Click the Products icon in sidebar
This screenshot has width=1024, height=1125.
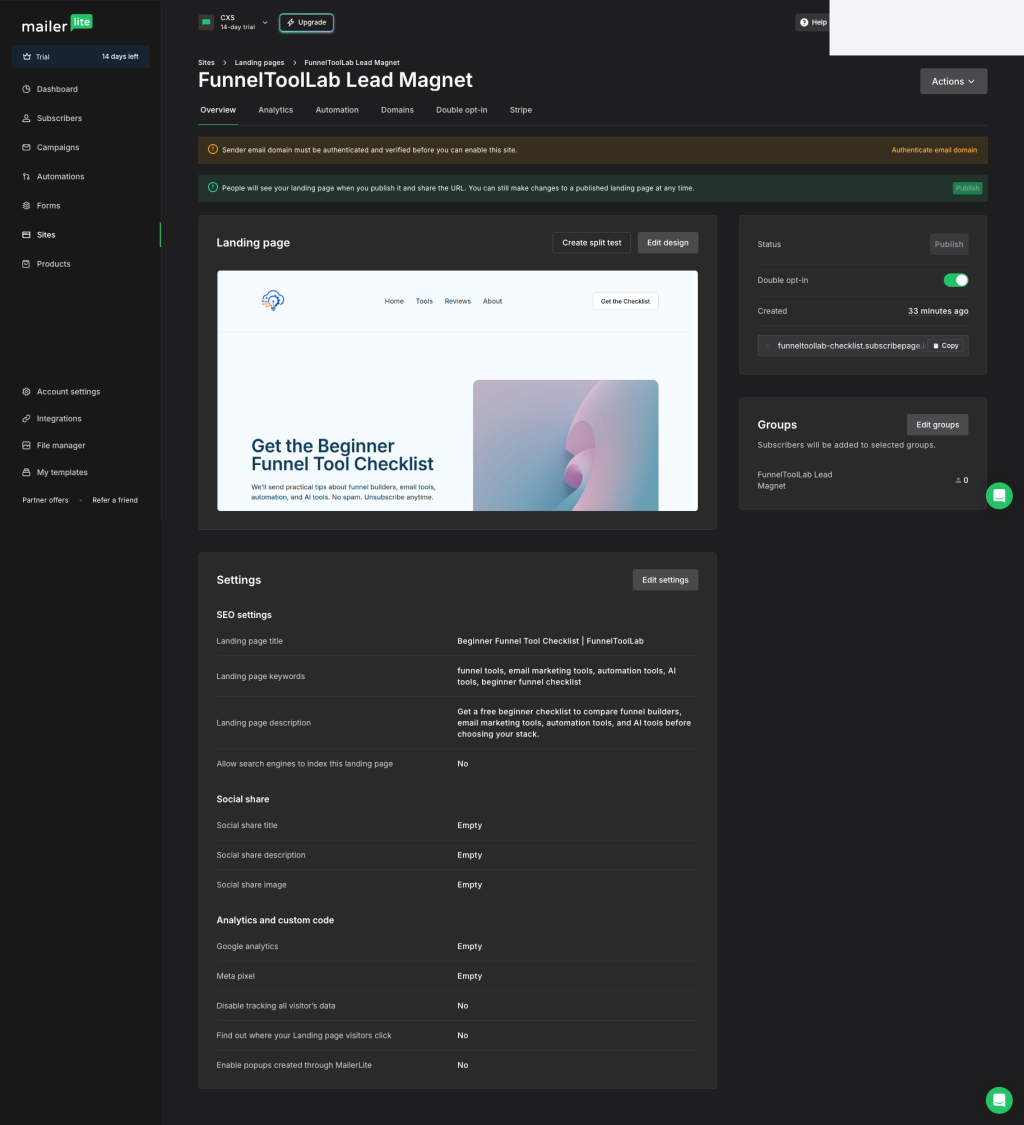click(x=27, y=264)
